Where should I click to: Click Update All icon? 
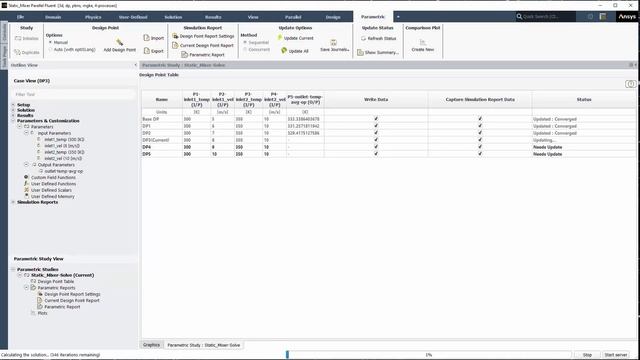tap(284, 51)
